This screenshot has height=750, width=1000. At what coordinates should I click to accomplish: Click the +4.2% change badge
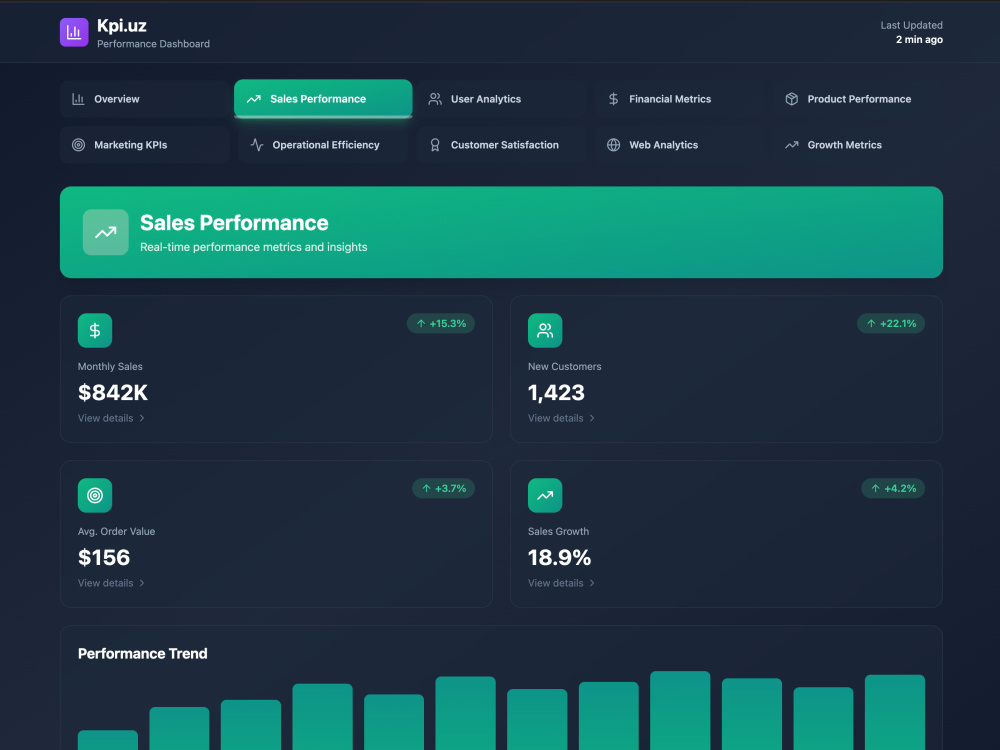coord(893,489)
